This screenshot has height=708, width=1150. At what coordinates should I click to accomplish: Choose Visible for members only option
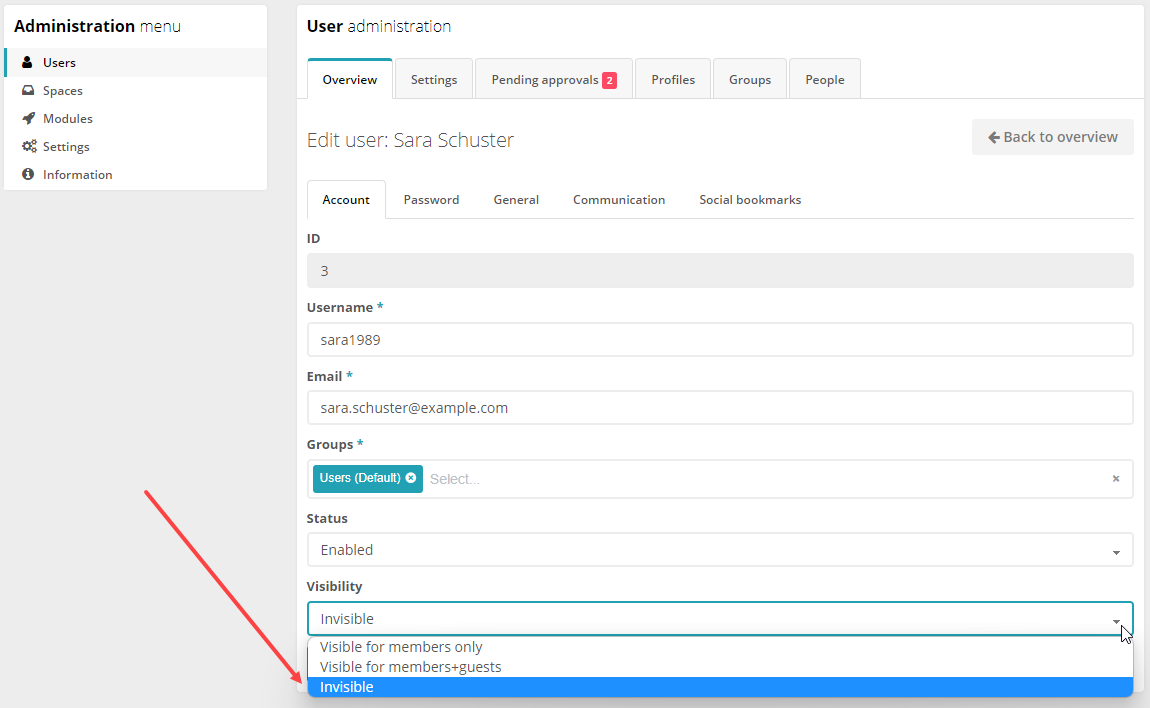click(400, 647)
